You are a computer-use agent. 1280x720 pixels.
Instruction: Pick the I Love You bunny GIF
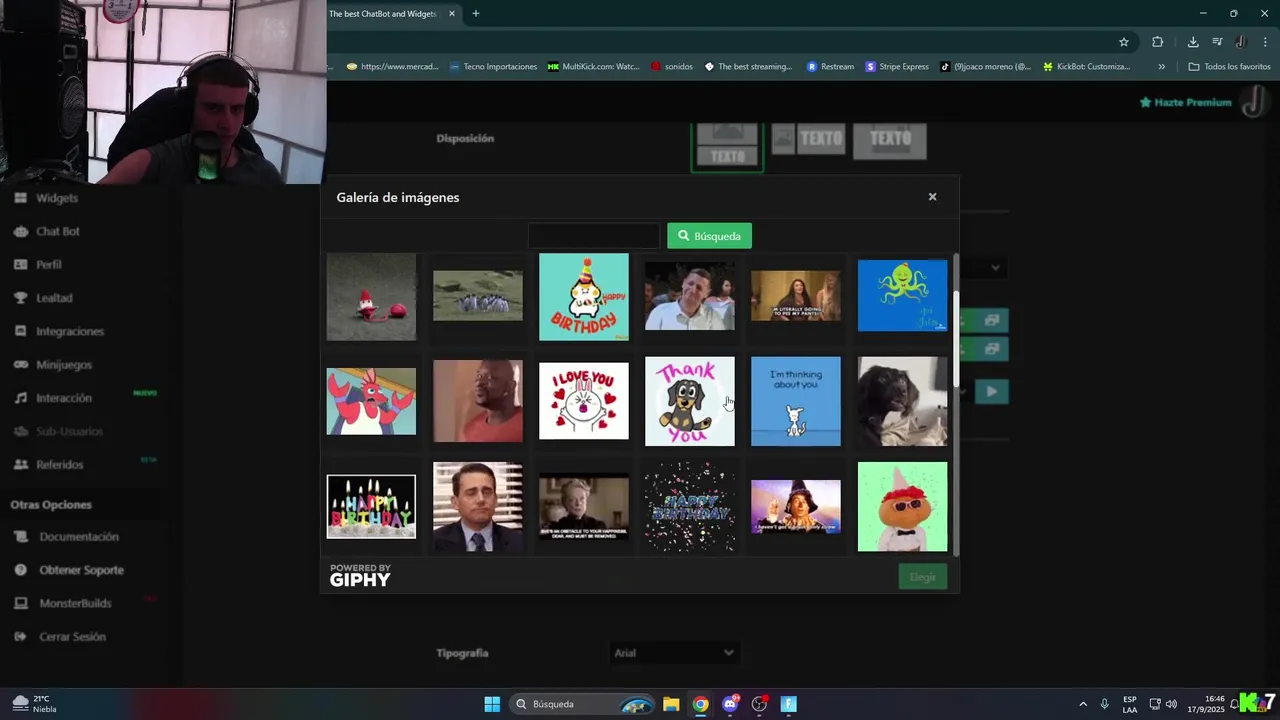pos(584,401)
